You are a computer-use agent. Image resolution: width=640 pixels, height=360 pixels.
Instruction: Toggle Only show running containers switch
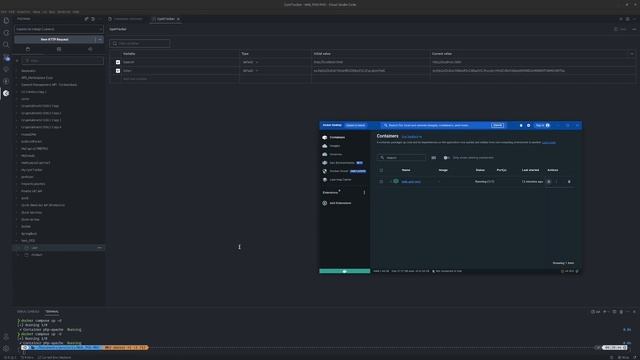(447, 158)
